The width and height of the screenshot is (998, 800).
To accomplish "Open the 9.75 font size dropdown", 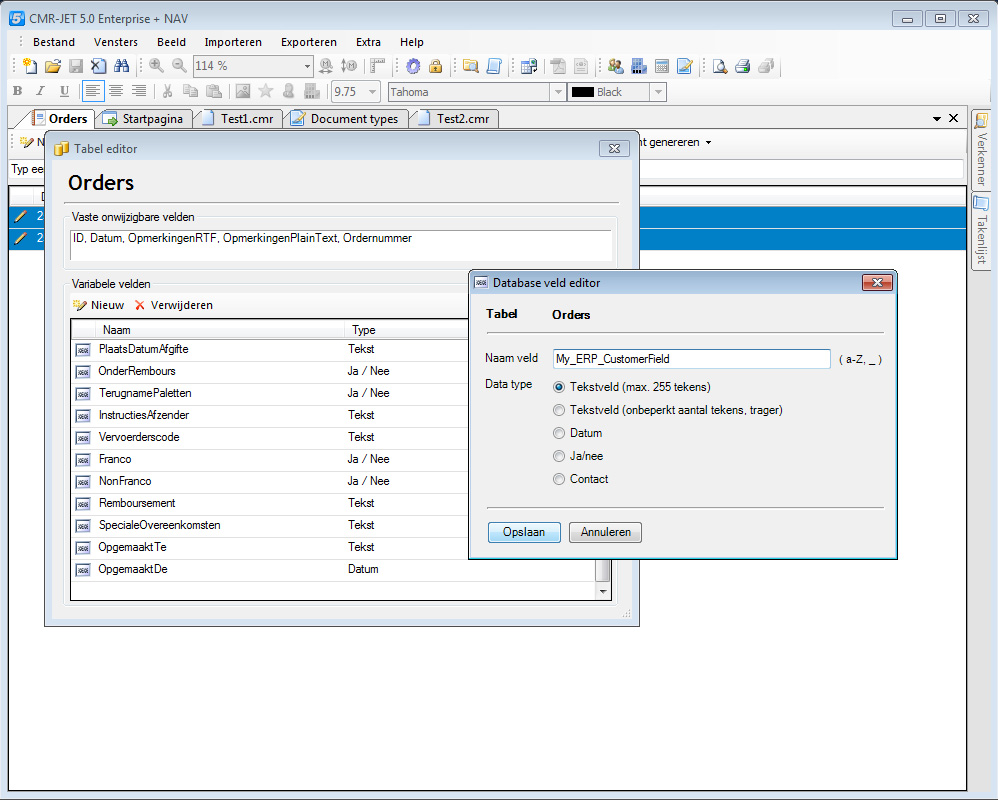I will tap(373, 92).
